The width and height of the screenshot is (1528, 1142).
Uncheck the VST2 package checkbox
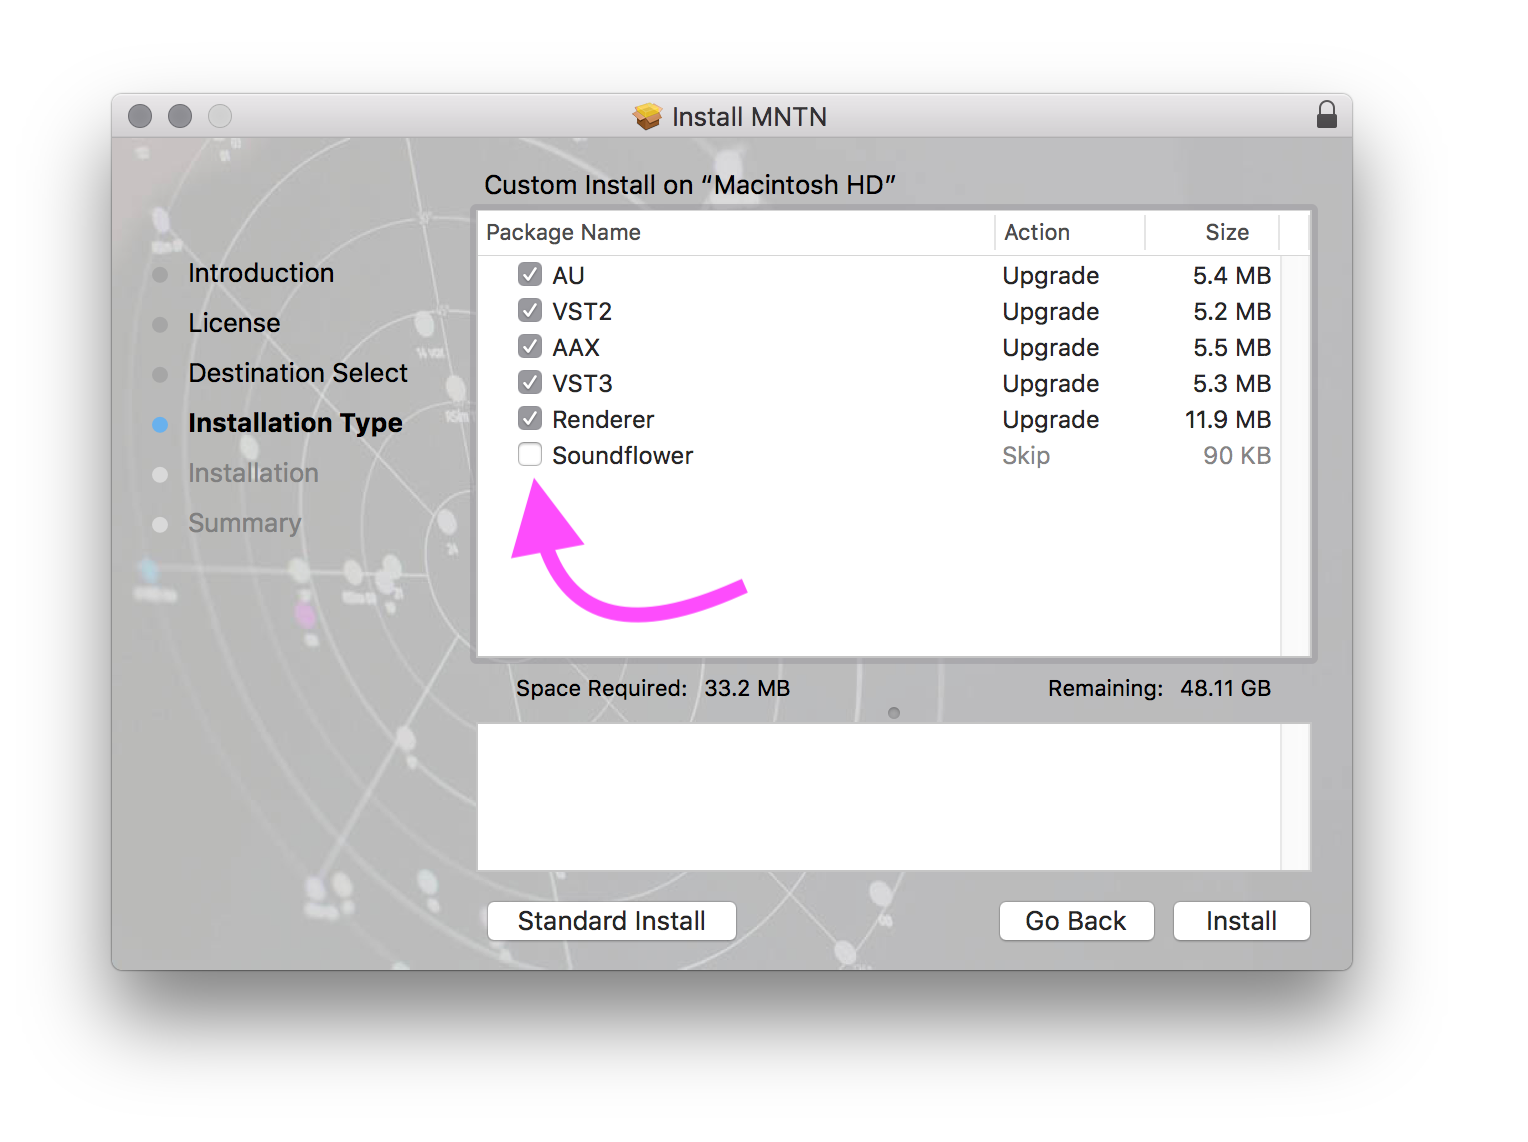tap(530, 310)
